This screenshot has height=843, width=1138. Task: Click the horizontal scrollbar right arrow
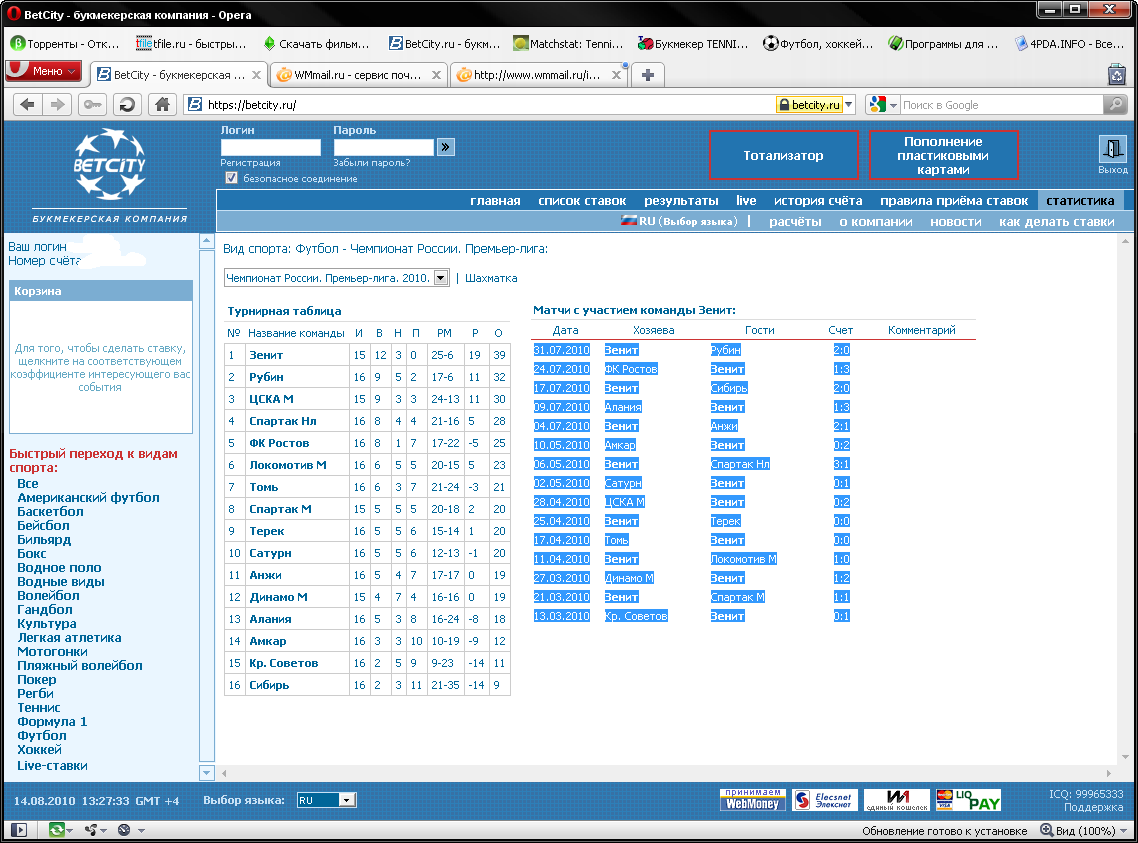click(x=1108, y=773)
